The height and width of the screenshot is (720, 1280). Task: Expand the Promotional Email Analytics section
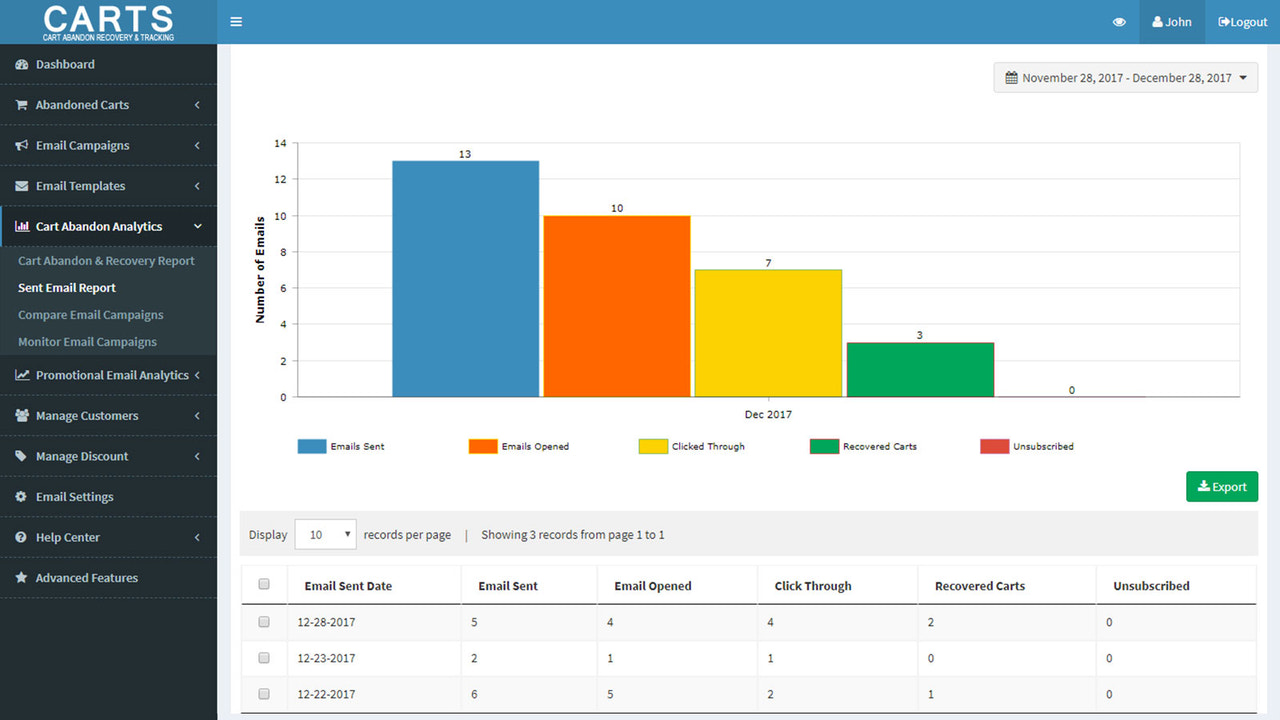(108, 375)
